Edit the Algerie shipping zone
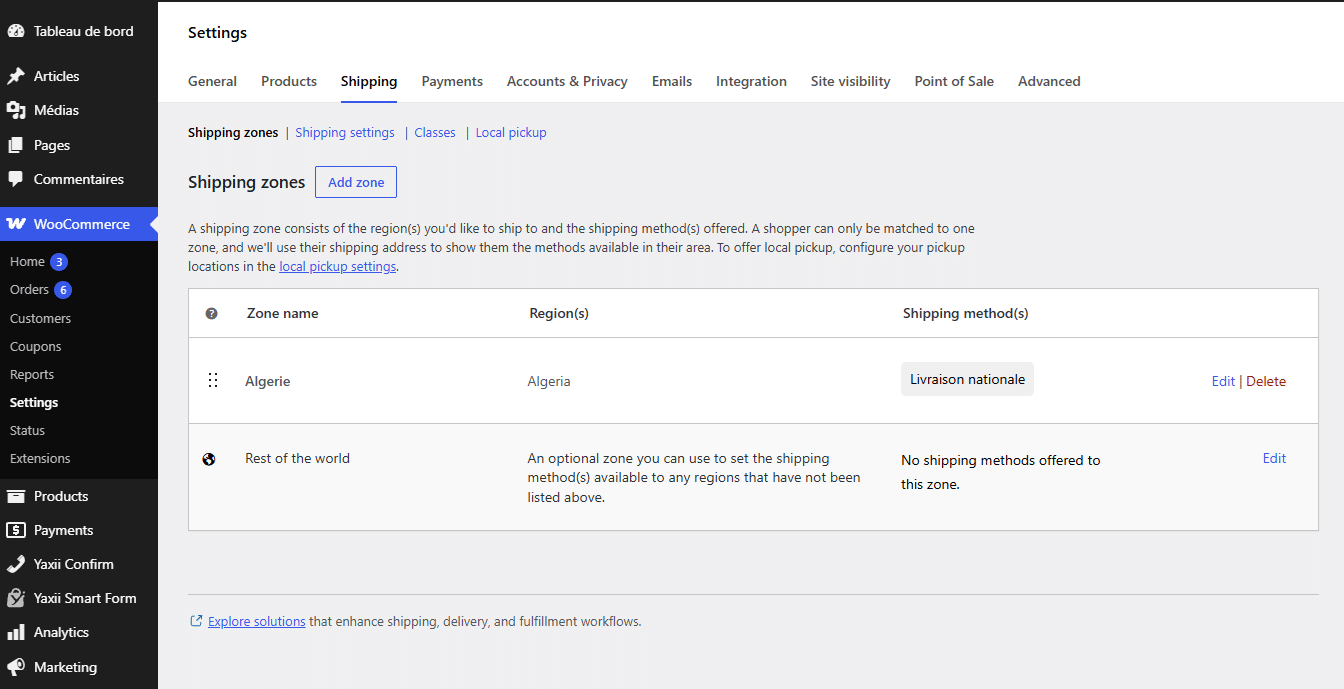The width and height of the screenshot is (1344, 689). coord(1223,381)
